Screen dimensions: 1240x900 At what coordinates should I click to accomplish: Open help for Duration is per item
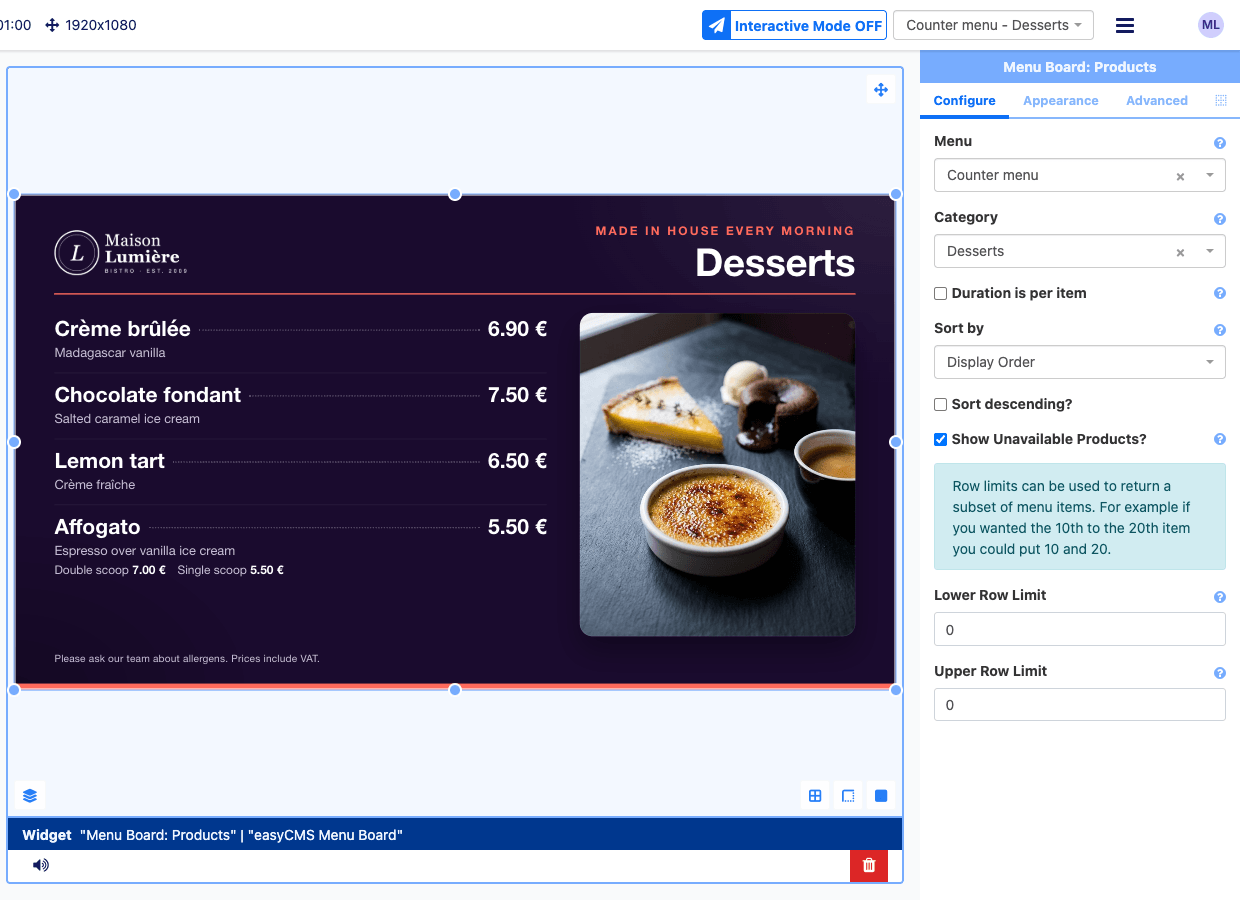1220,294
